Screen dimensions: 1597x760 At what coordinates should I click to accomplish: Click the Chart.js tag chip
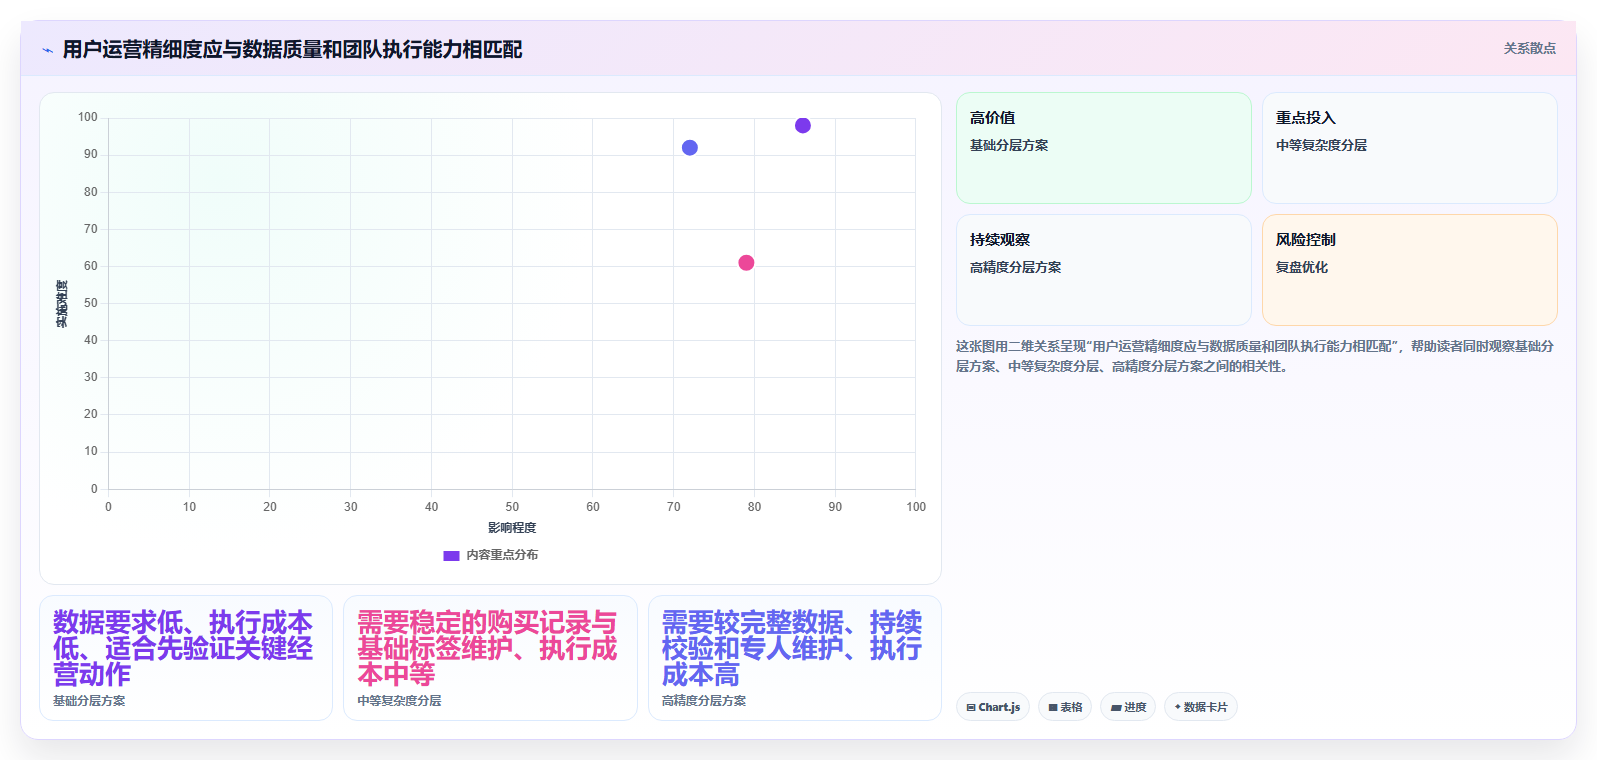click(x=993, y=707)
